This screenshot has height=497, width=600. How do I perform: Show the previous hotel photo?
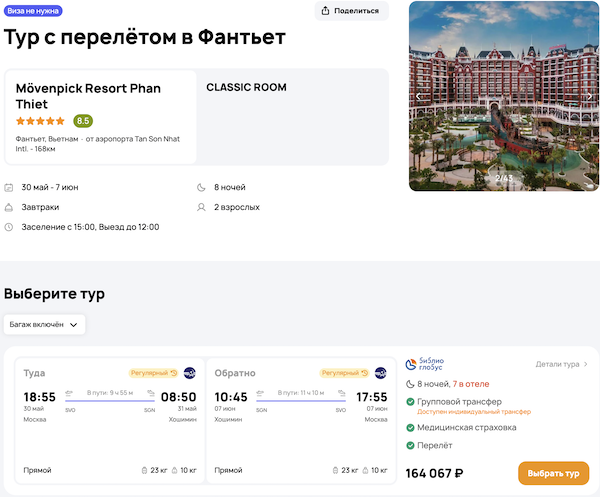coord(419,96)
